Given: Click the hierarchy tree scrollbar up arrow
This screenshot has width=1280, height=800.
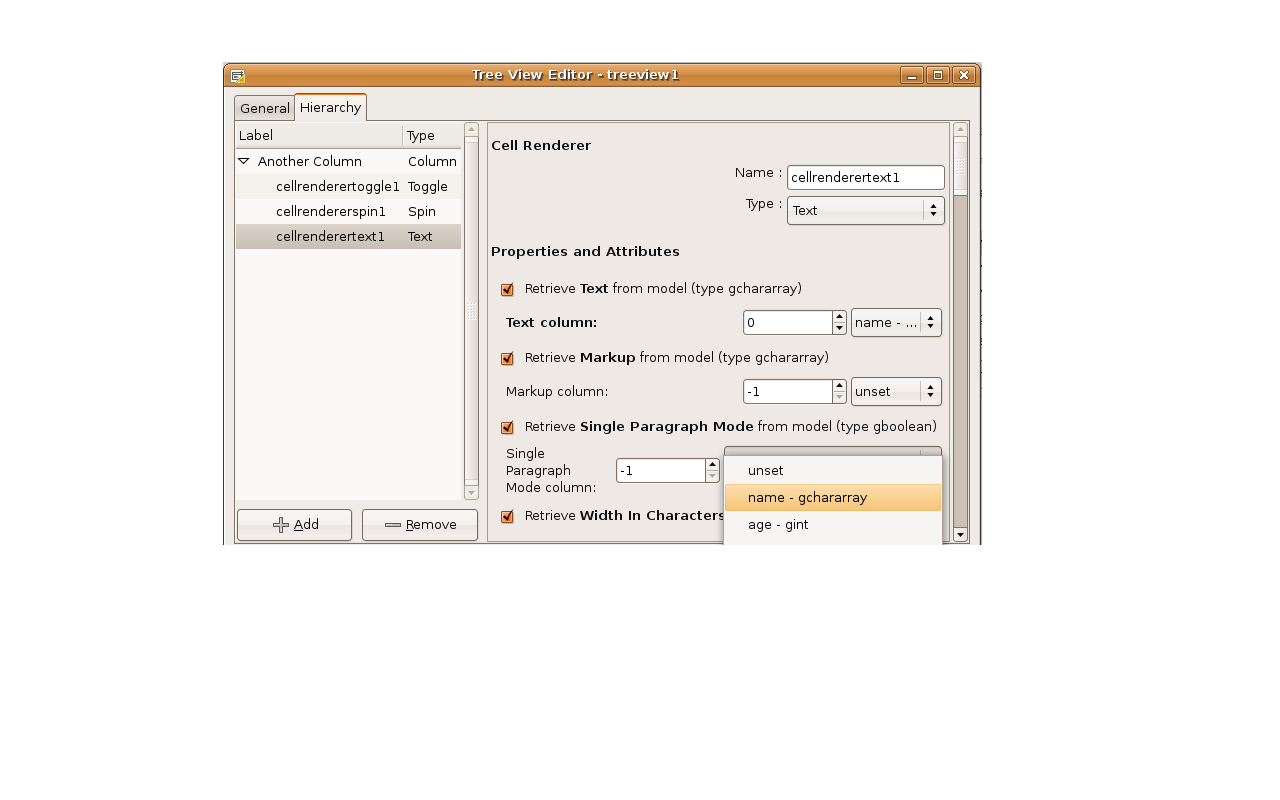Looking at the screenshot, I should click(472, 129).
